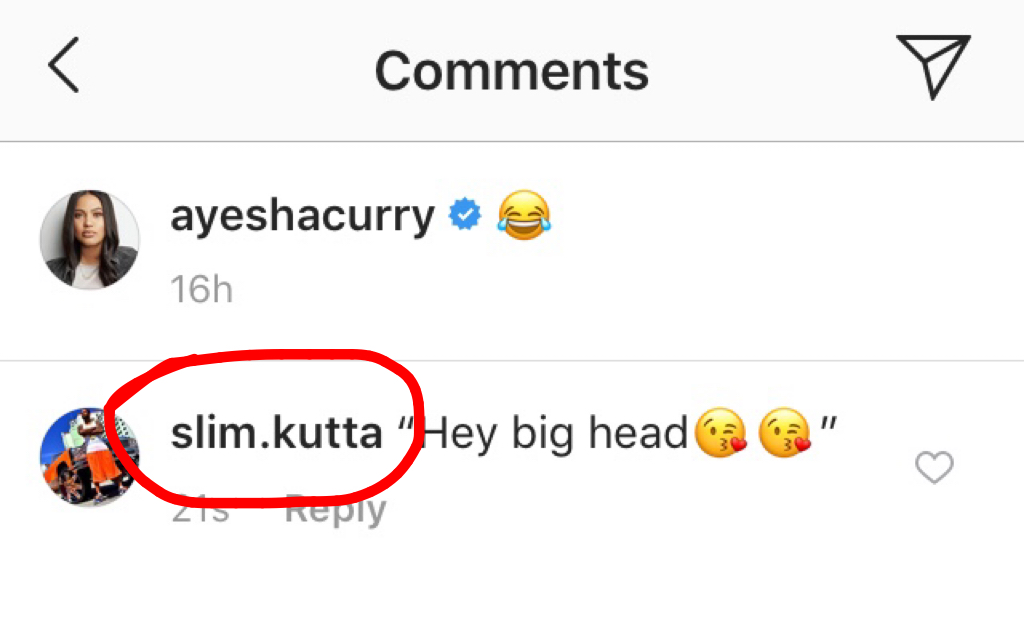Tap the laughing tears emoji
This screenshot has width=1024, height=619.
tap(524, 215)
